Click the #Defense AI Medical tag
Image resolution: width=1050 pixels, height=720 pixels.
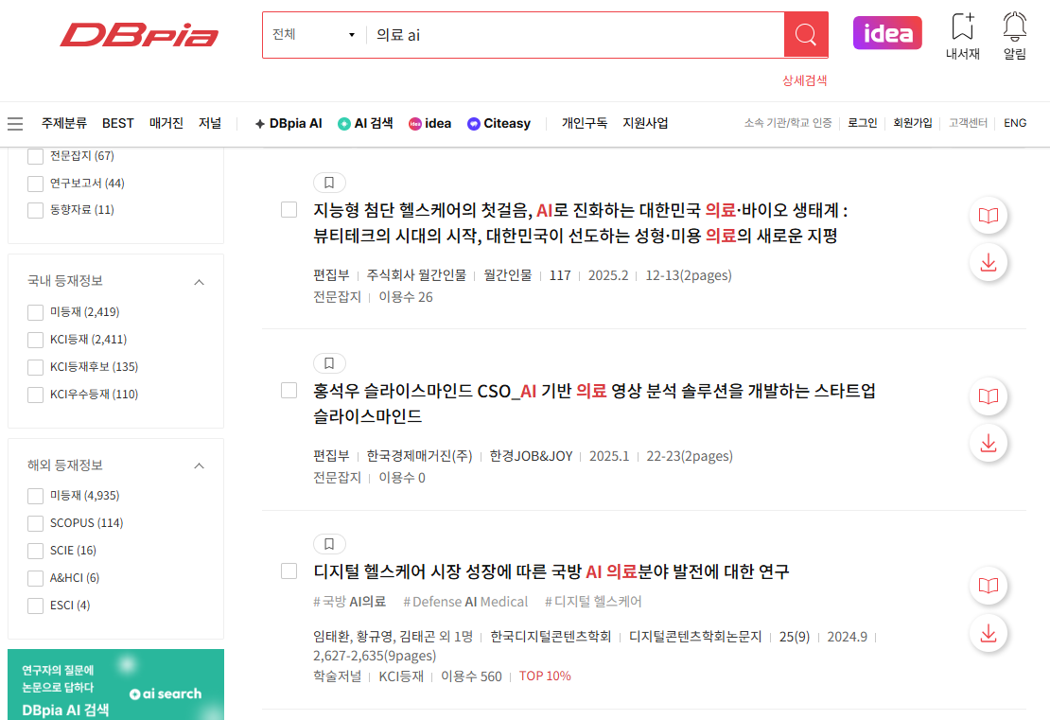pos(465,601)
